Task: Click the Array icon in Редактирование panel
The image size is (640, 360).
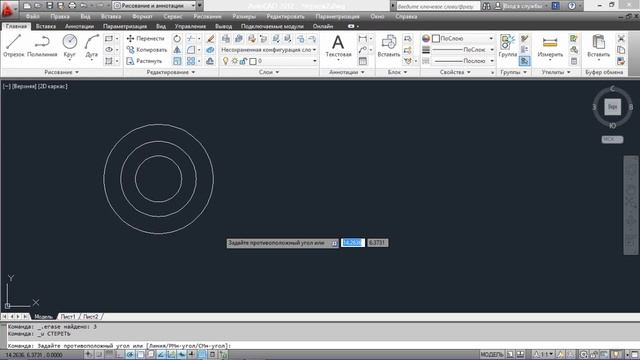Action: point(191,61)
